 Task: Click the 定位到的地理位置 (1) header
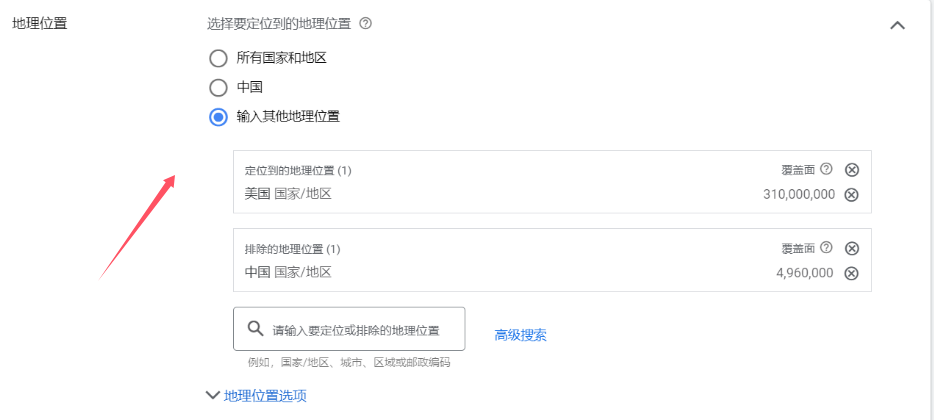(x=298, y=171)
